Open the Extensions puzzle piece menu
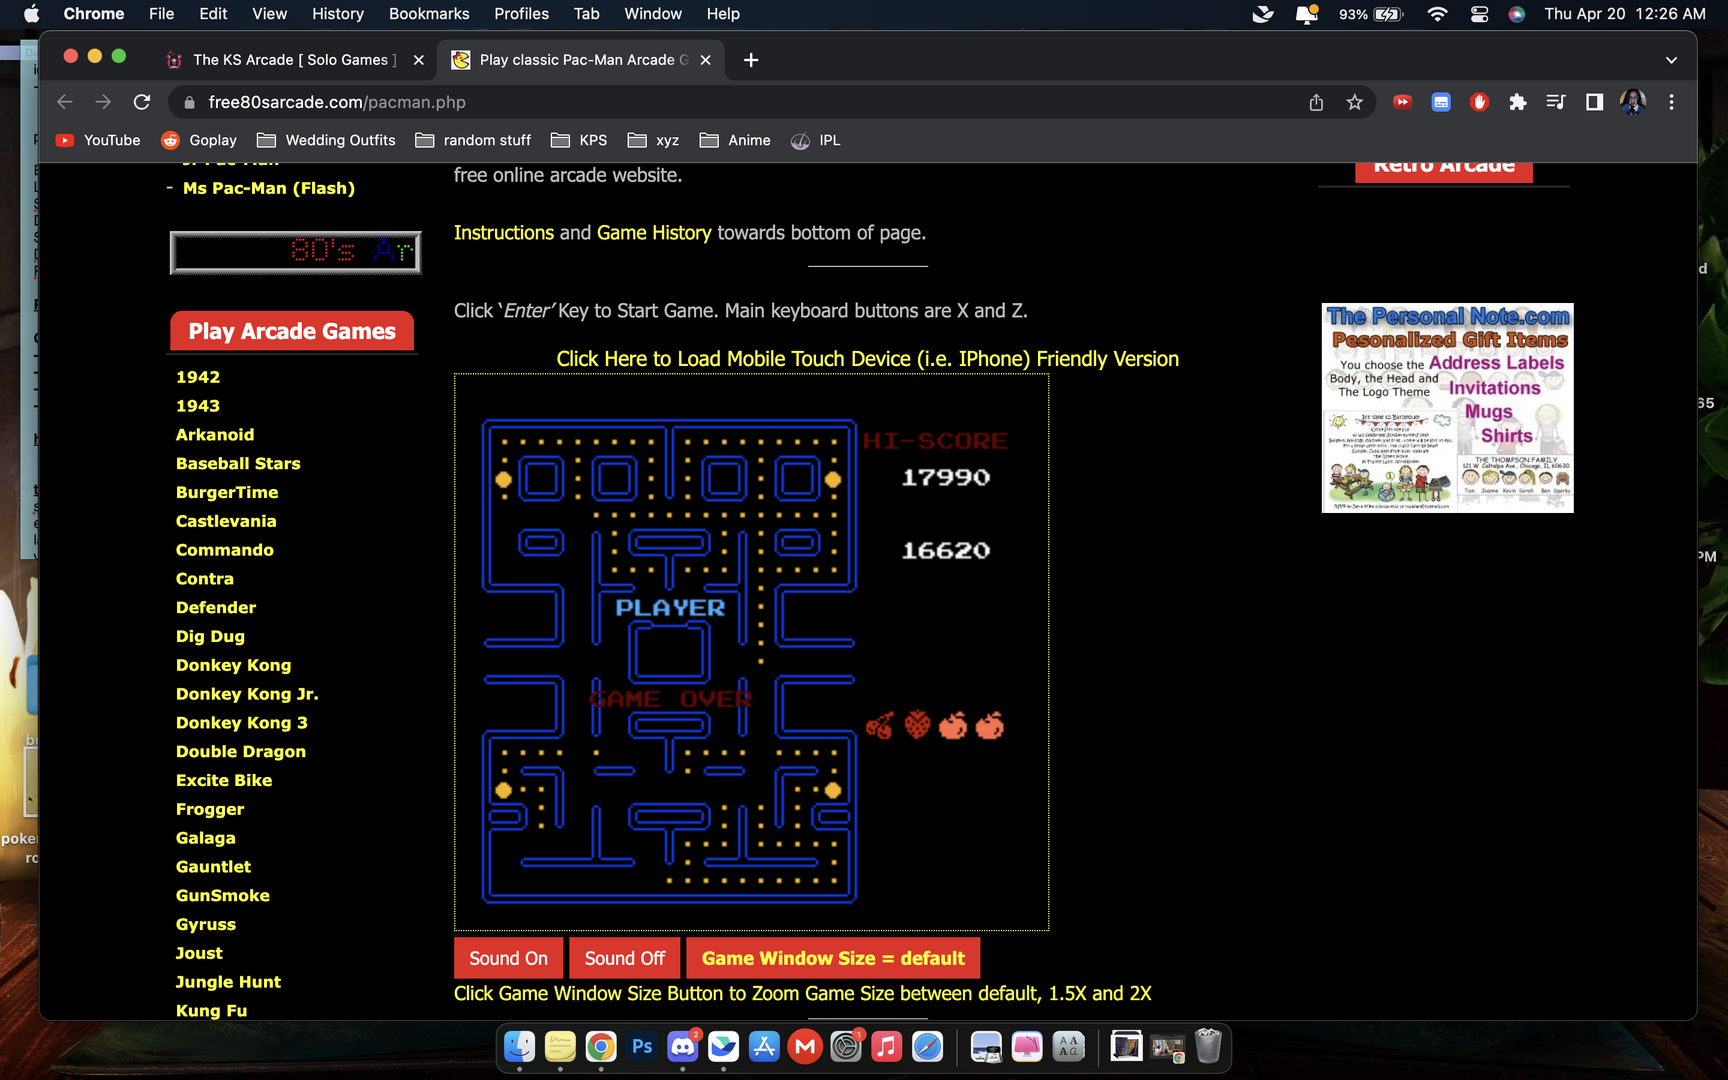1728x1080 pixels. 1518,102
